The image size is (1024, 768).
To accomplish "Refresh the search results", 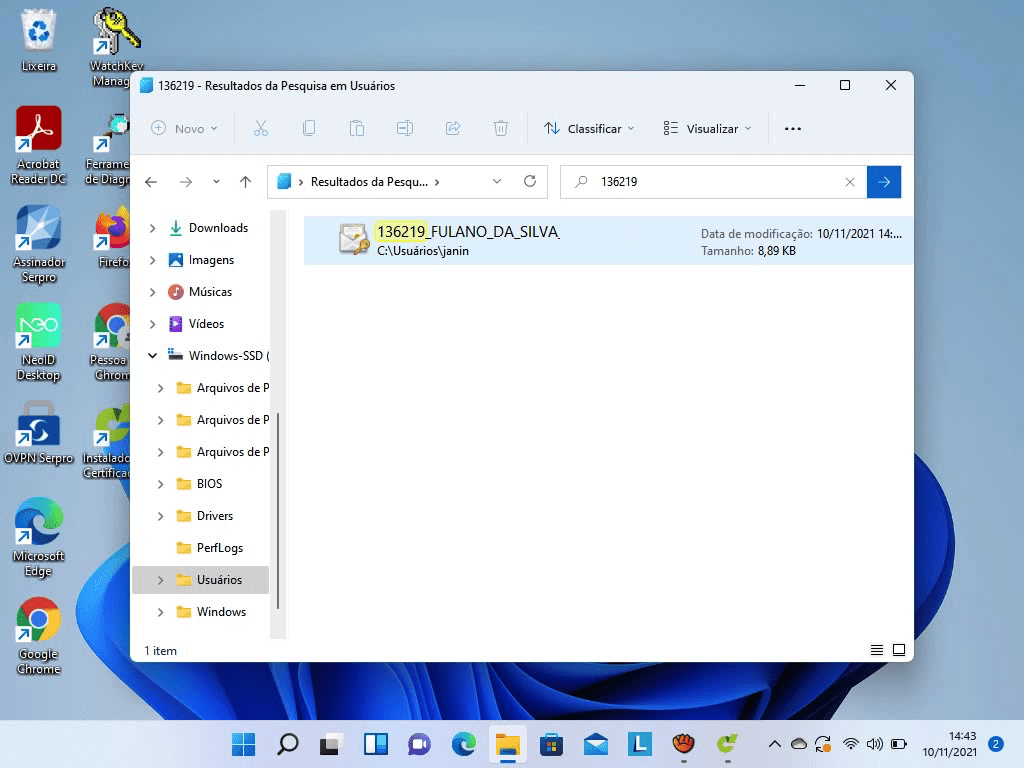I will click(x=530, y=182).
